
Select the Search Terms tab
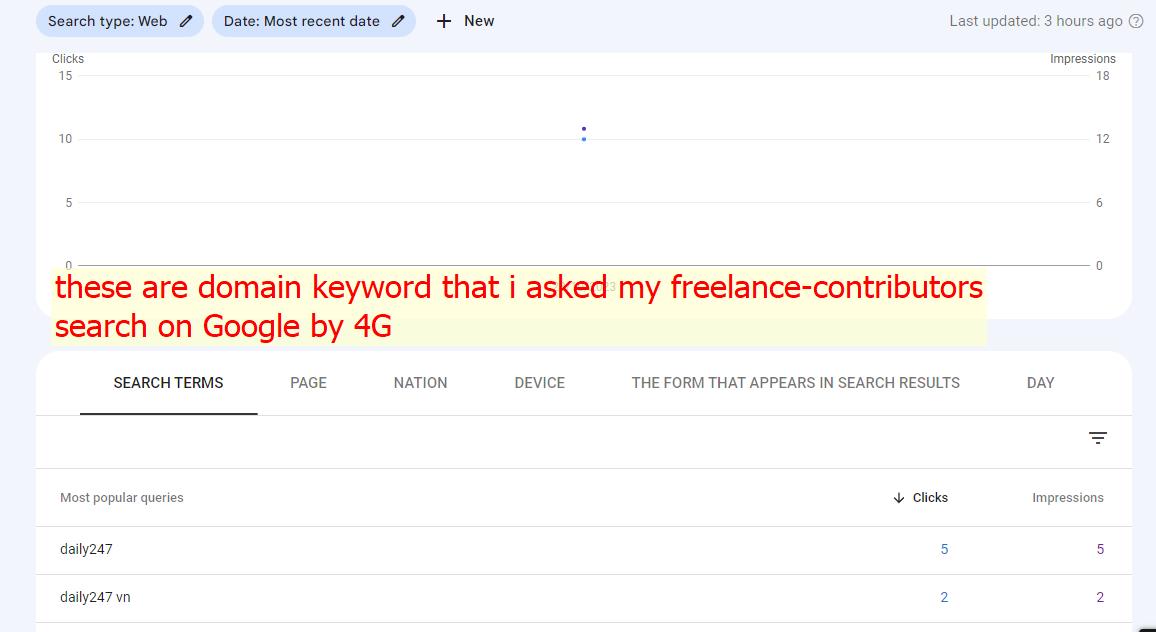click(168, 383)
